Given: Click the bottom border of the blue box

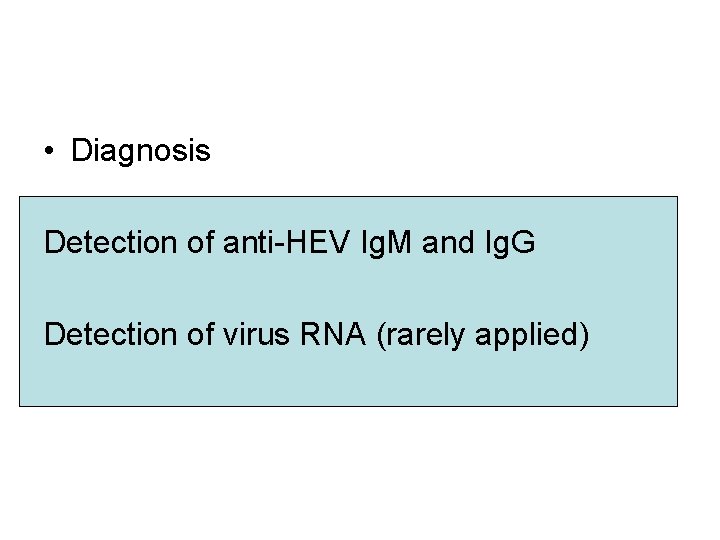Looking at the screenshot, I should coord(348,406).
